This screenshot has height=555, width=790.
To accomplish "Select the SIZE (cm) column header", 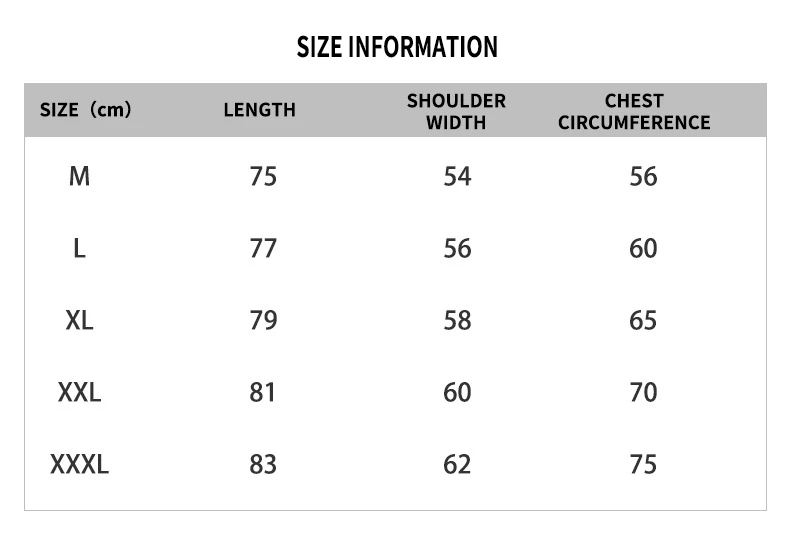I will pos(85,110).
